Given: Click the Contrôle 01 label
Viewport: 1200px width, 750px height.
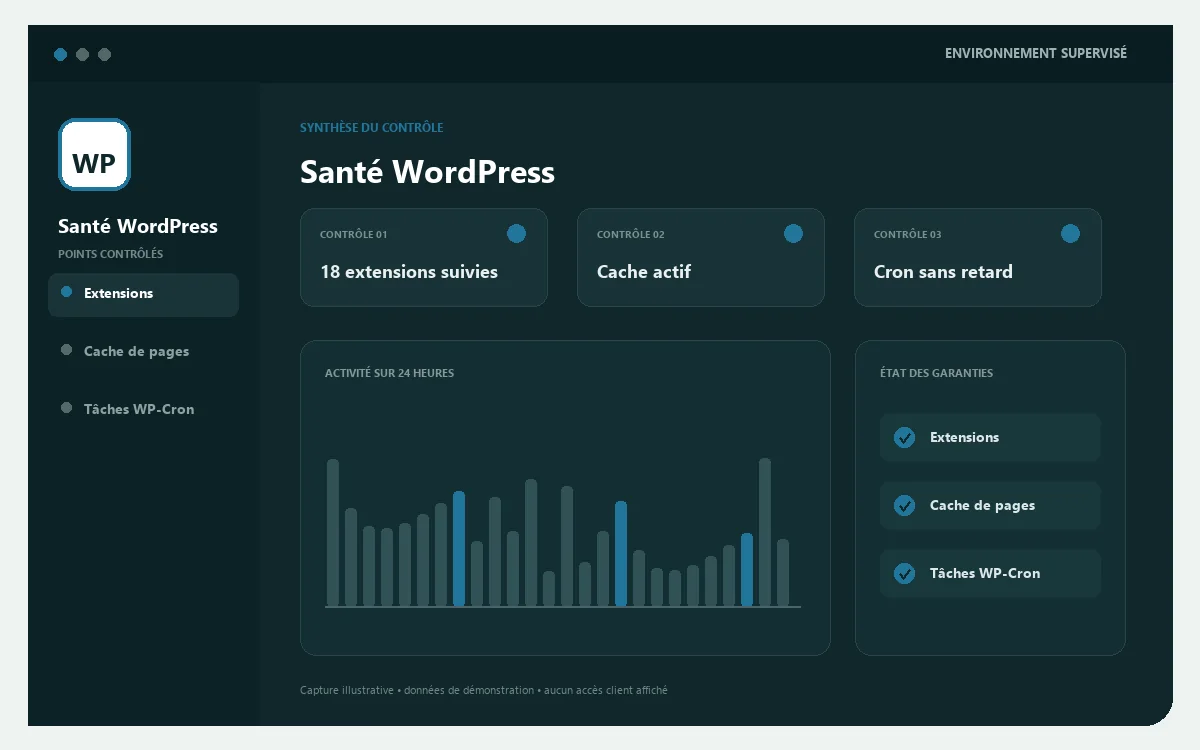Looking at the screenshot, I should coord(354,235).
